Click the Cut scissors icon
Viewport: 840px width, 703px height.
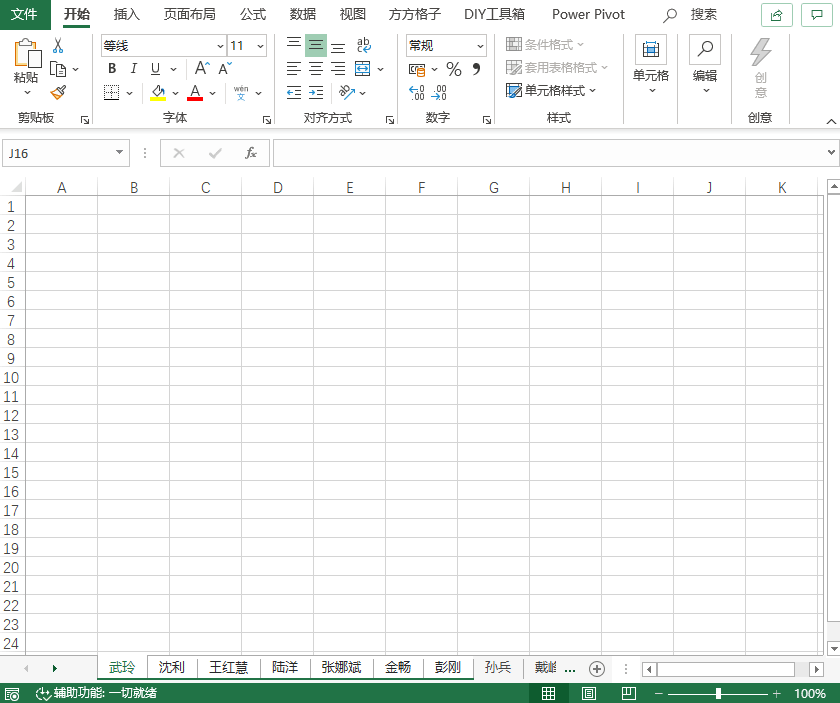[x=58, y=46]
